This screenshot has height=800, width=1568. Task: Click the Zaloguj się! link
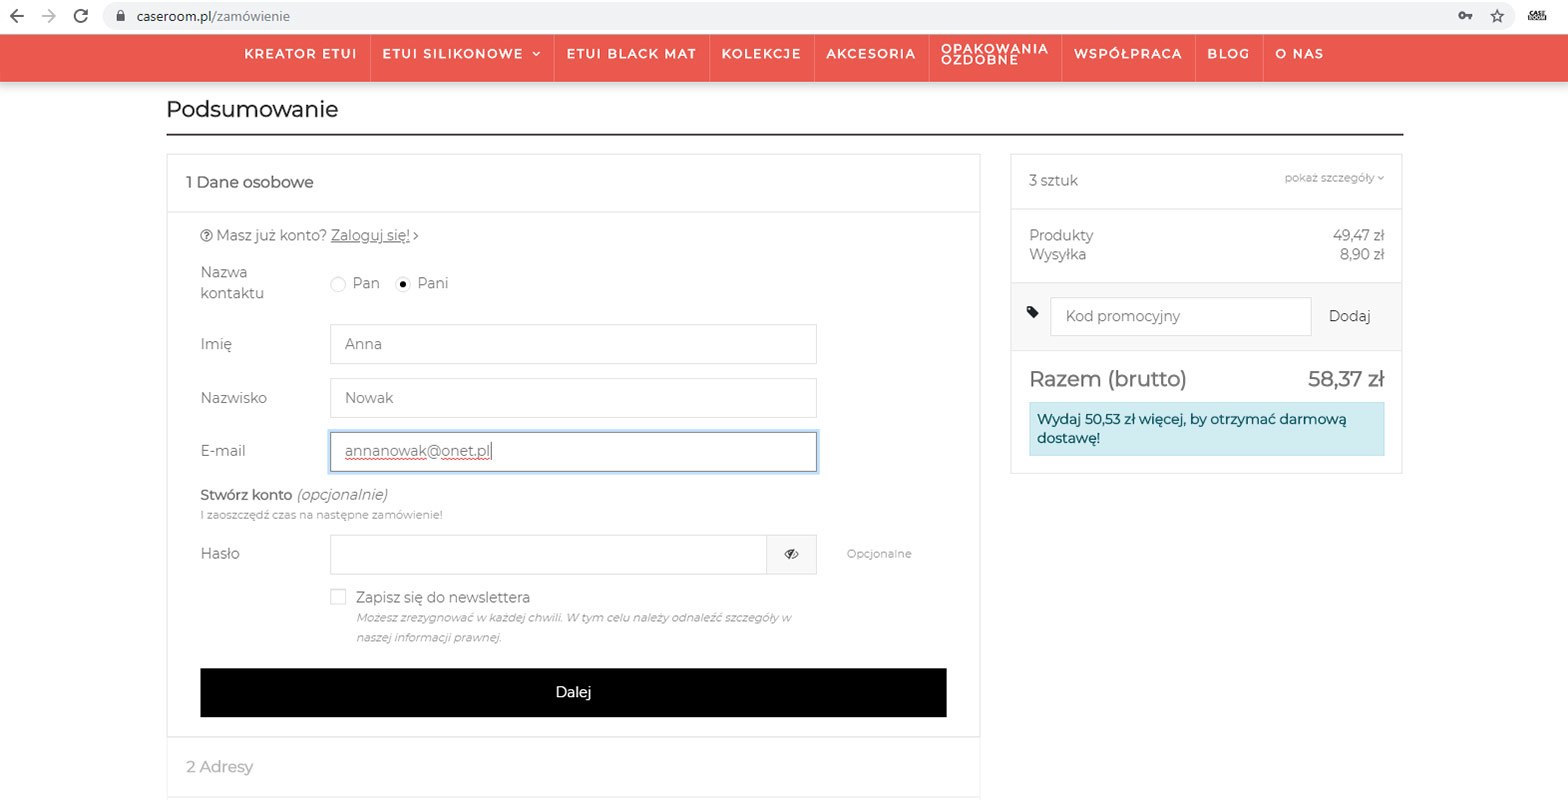(x=370, y=236)
